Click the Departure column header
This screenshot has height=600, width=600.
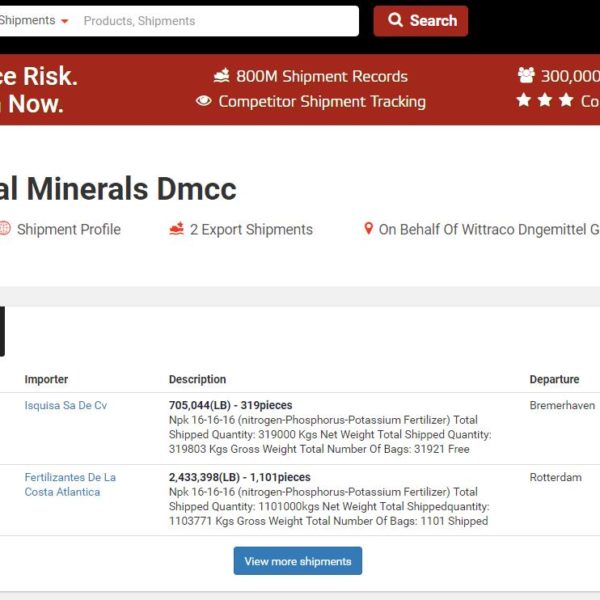[554, 379]
